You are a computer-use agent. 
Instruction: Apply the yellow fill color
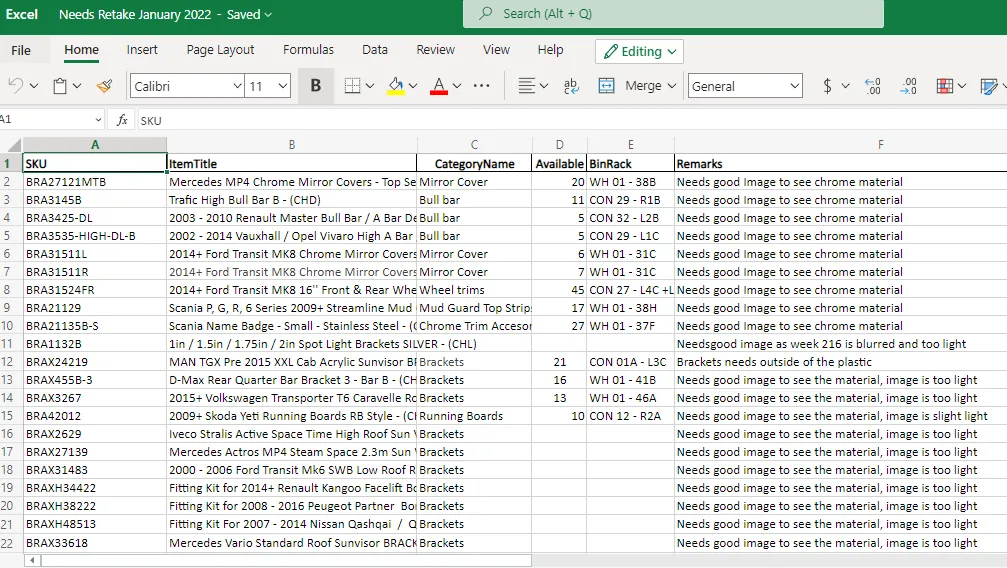point(396,86)
